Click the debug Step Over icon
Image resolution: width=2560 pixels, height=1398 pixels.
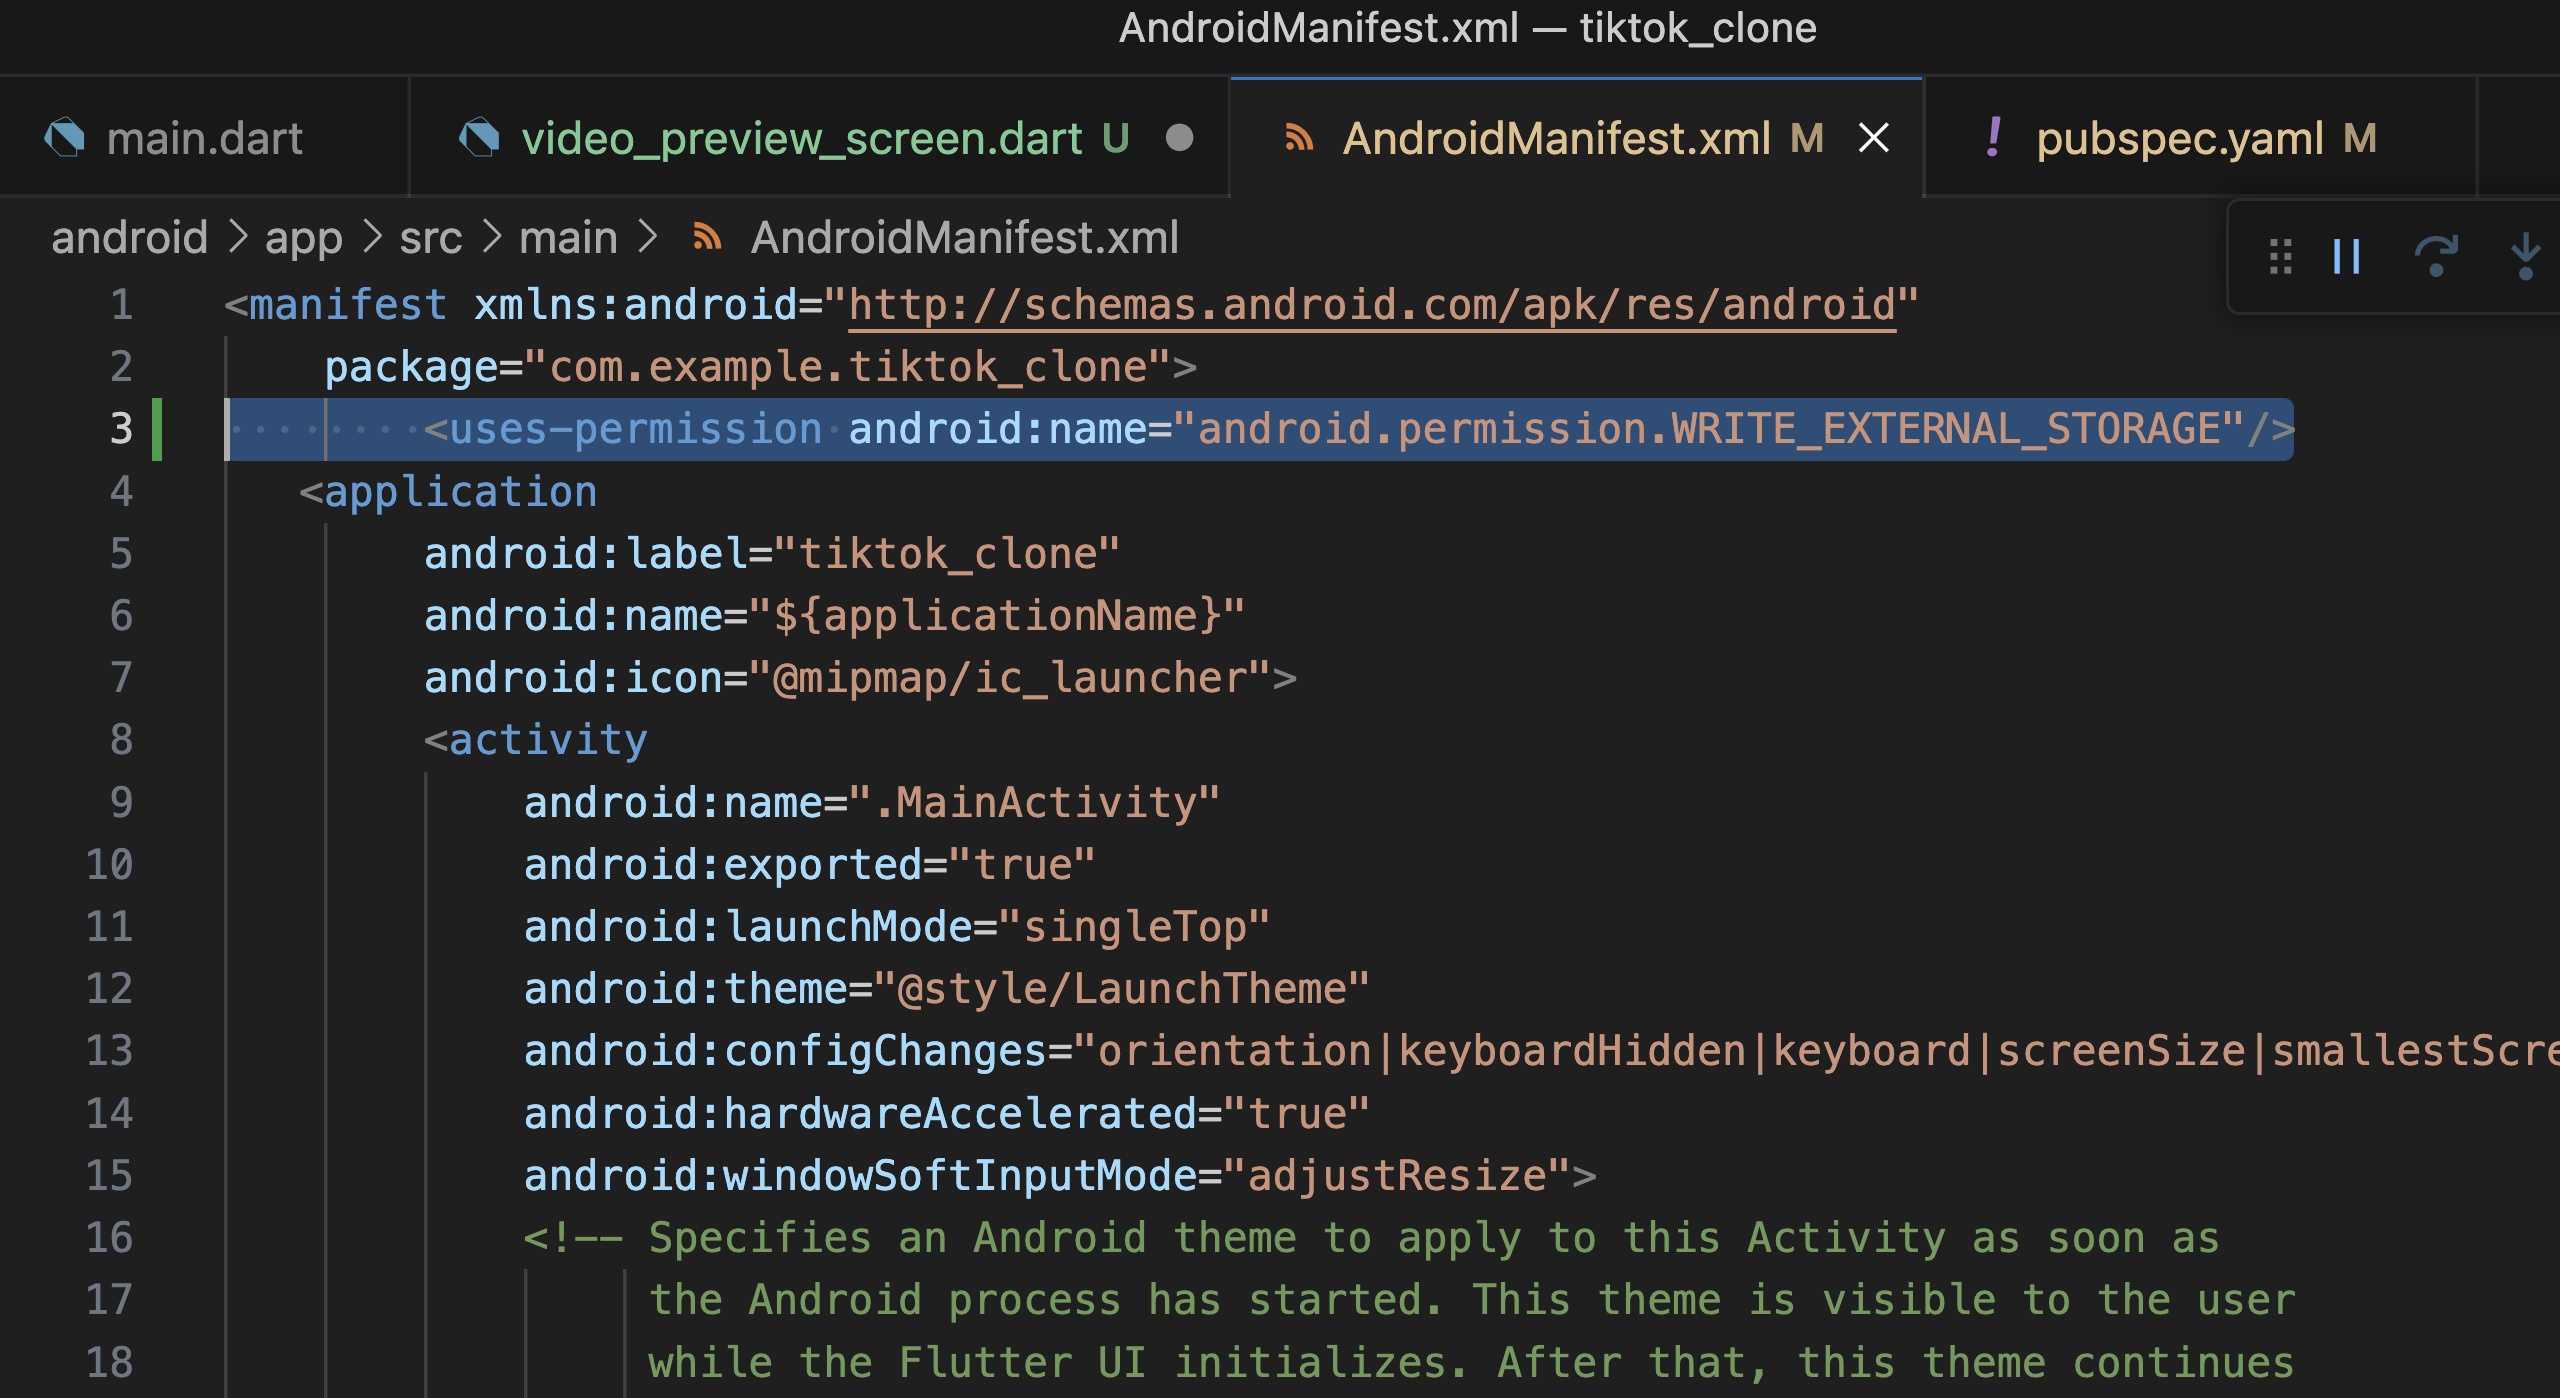(x=2435, y=256)
